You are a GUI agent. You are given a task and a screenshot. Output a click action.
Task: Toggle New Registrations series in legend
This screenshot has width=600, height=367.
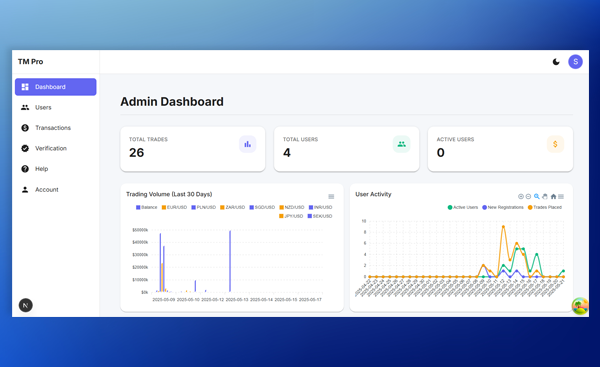(503, 207)
